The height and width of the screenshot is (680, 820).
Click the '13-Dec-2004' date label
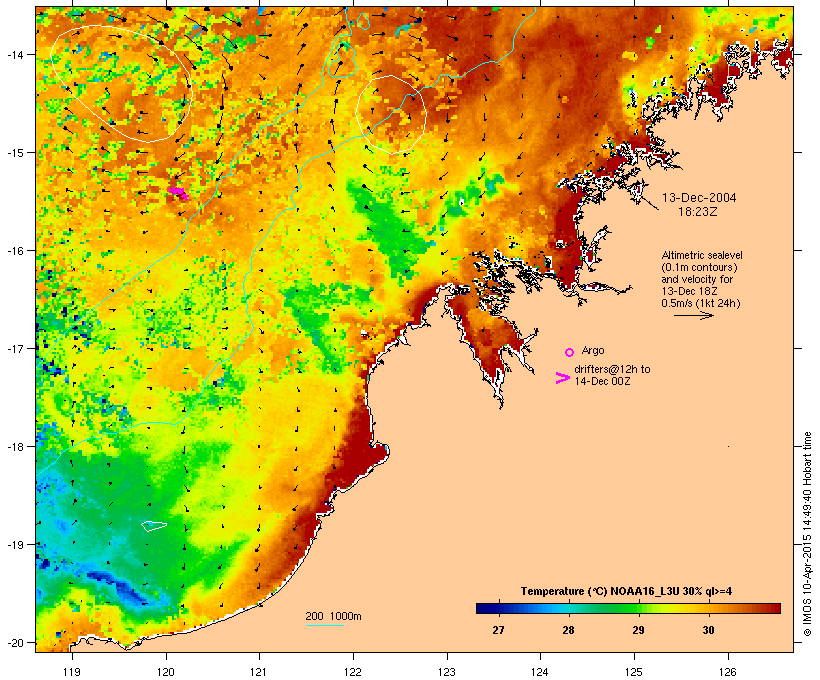point(699,198)
